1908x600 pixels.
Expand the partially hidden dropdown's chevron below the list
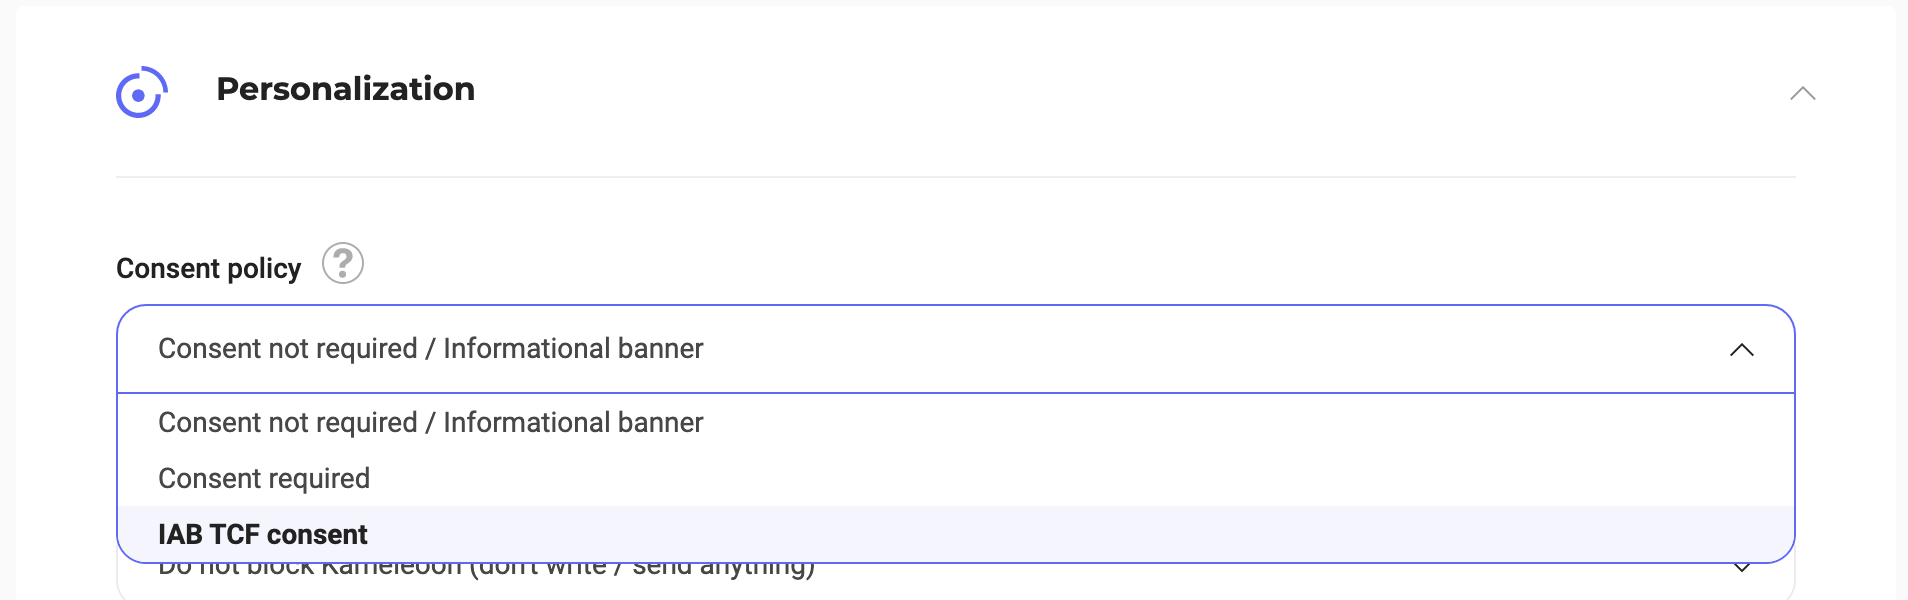coord(1741,569)
